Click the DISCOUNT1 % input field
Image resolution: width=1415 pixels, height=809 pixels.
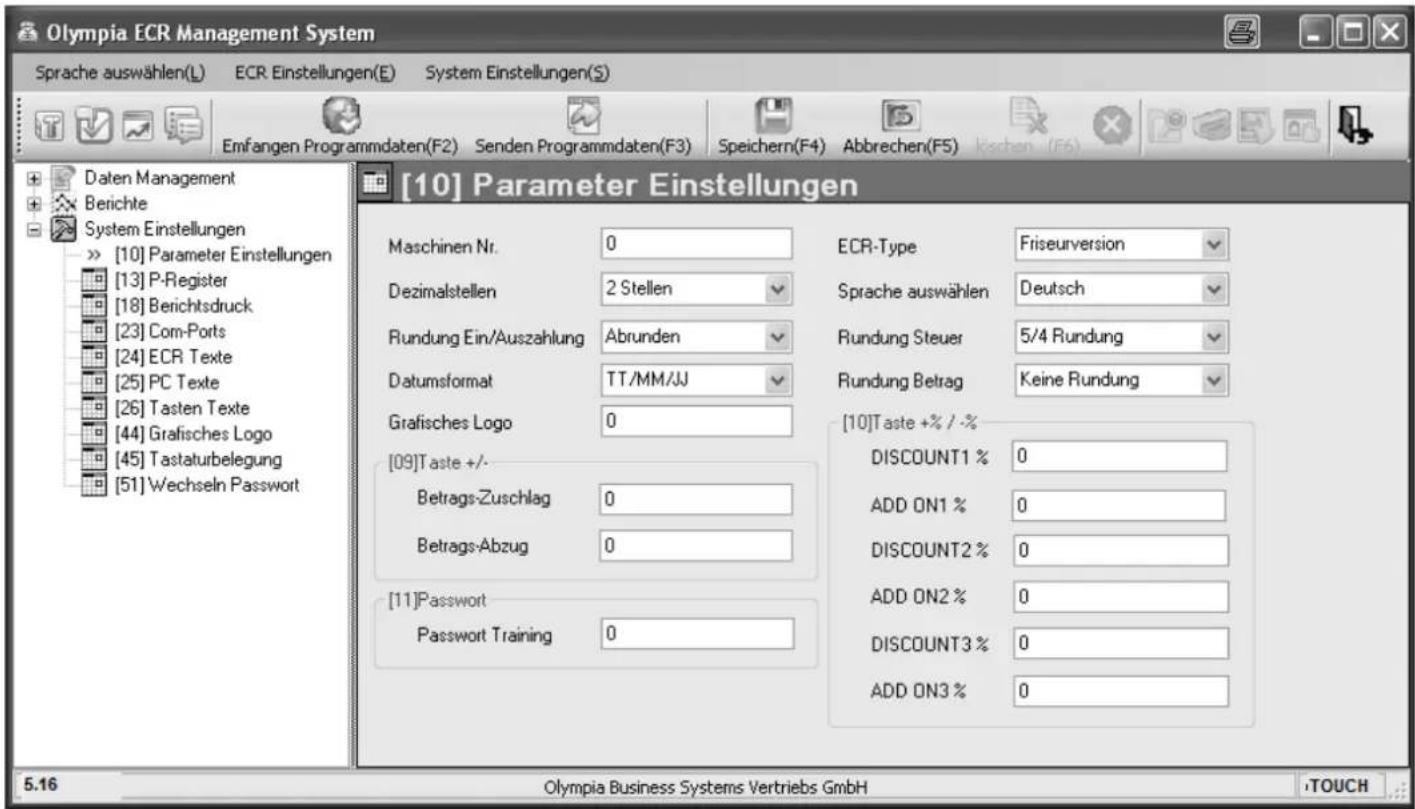pos(1119,456)
